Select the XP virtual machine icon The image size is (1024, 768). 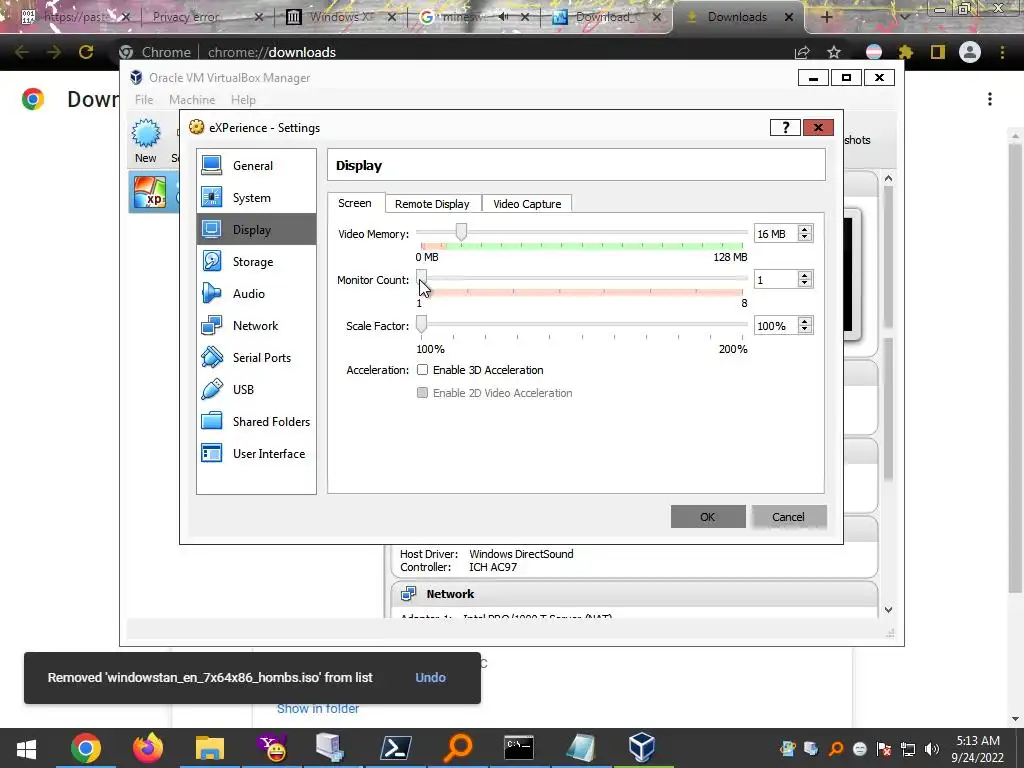click(x=150, y=193)
